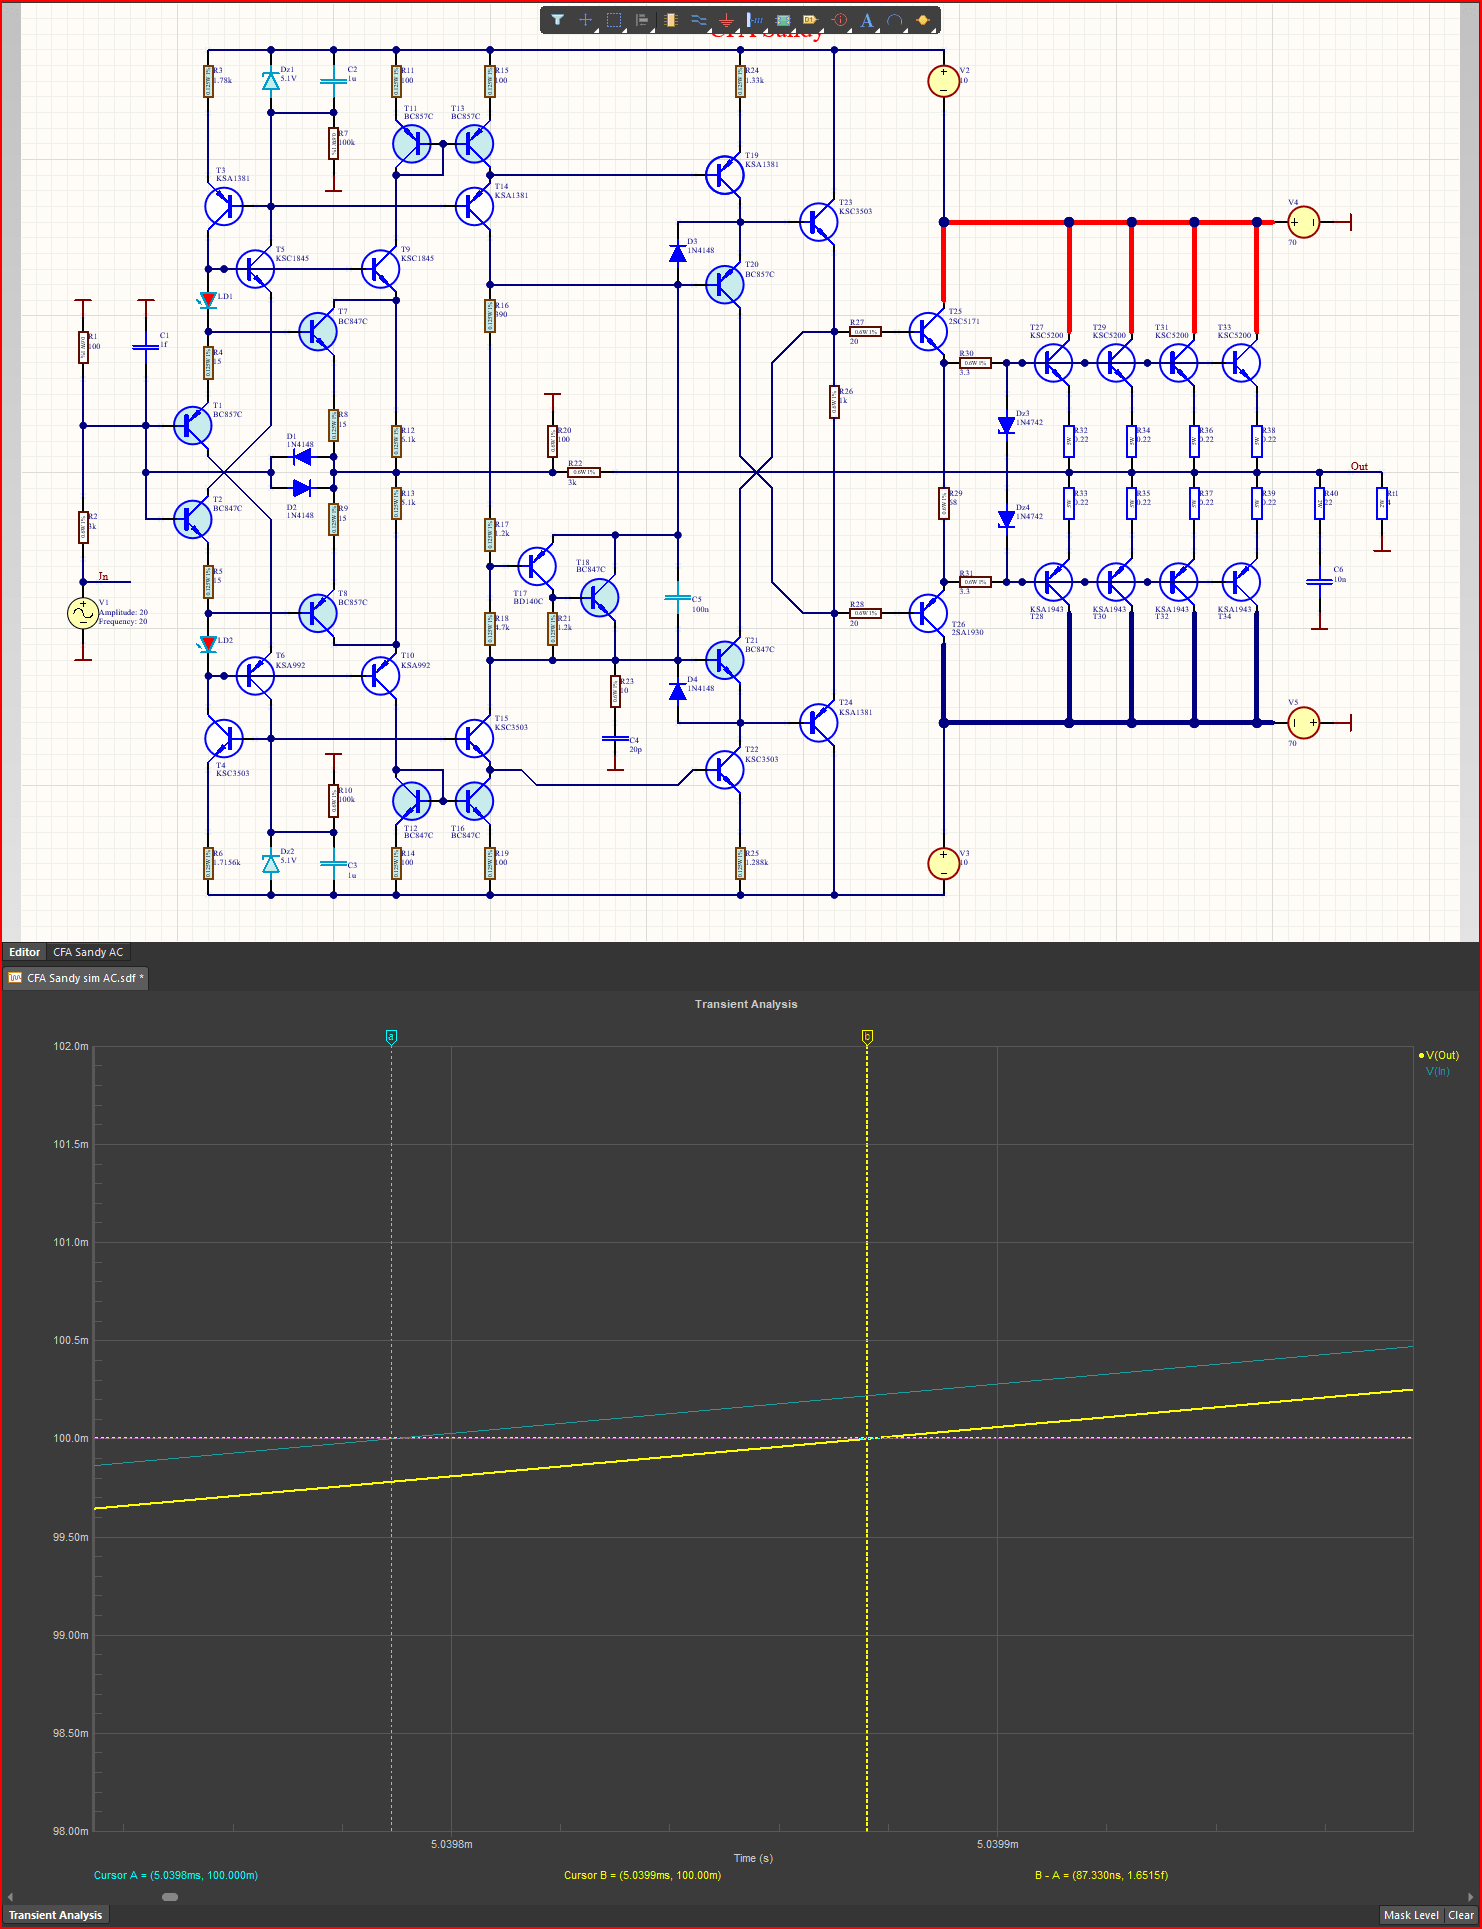Click the Transient Analysis chart title

tap(746, 1004)
